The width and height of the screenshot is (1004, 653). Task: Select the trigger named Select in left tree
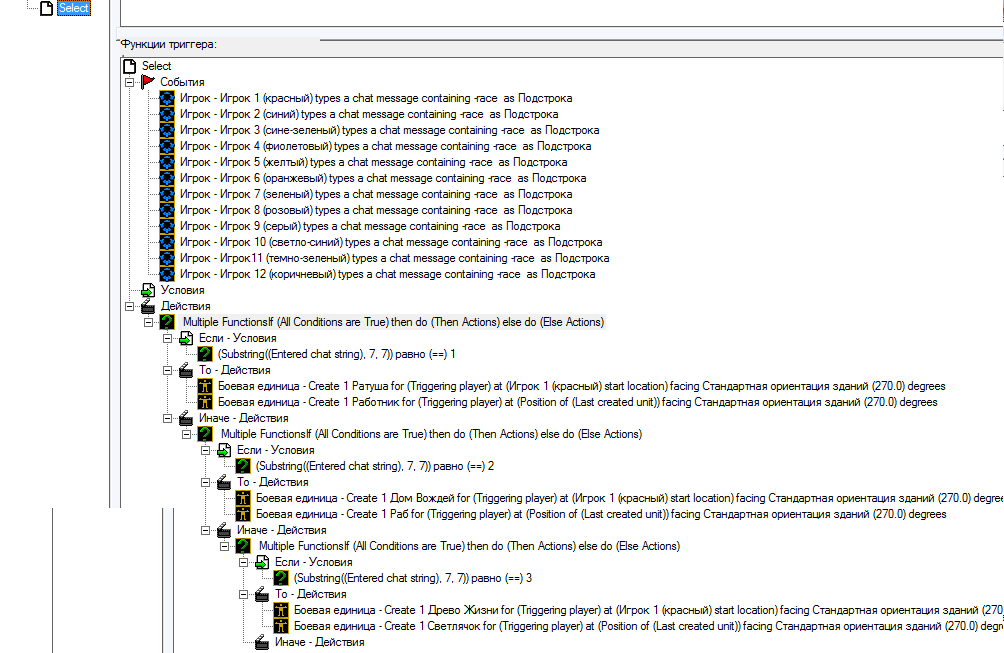(74, 8)
